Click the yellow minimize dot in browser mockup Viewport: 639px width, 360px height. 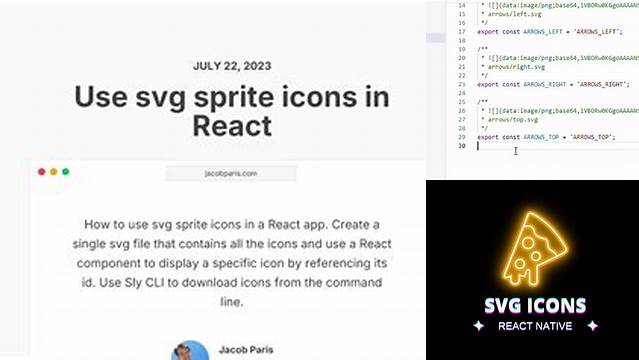(x=53, y=172)
